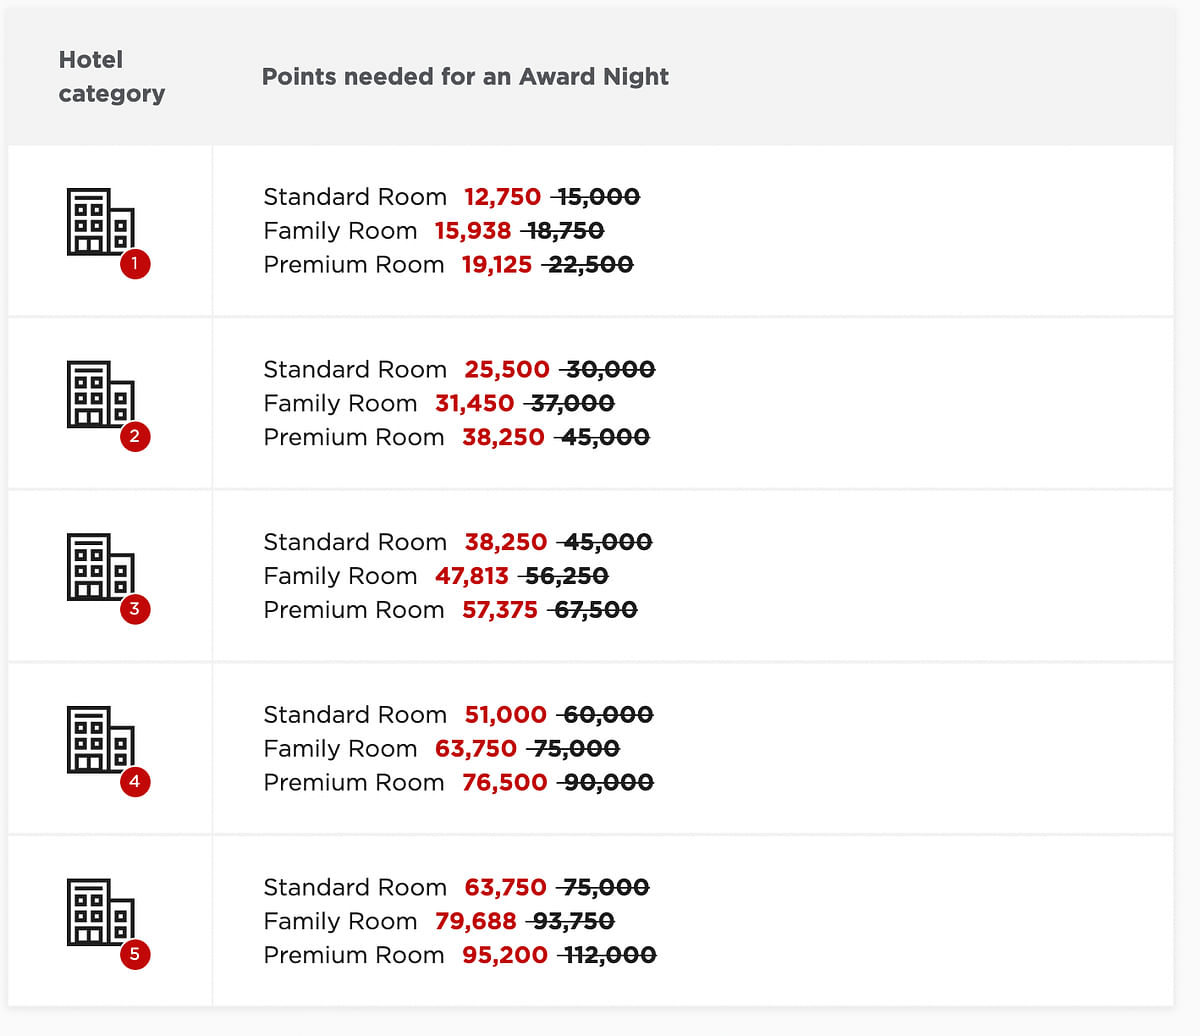The width and height of the screenshot is (1200, 1036).
Task: Click the category 4 hotel building icon
Action: point(101,740)
